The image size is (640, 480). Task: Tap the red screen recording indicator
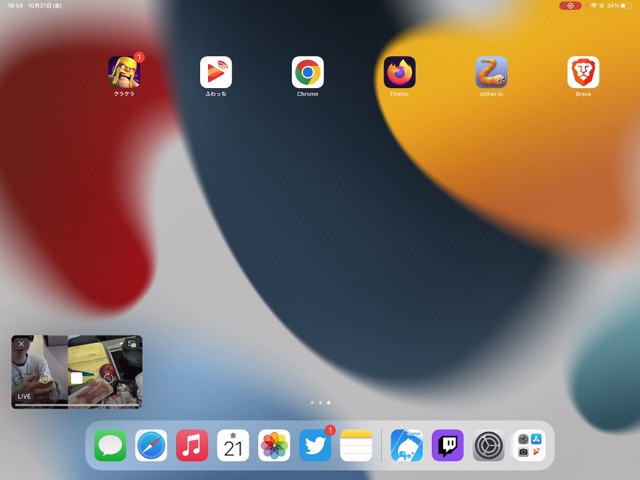[570, 6]
